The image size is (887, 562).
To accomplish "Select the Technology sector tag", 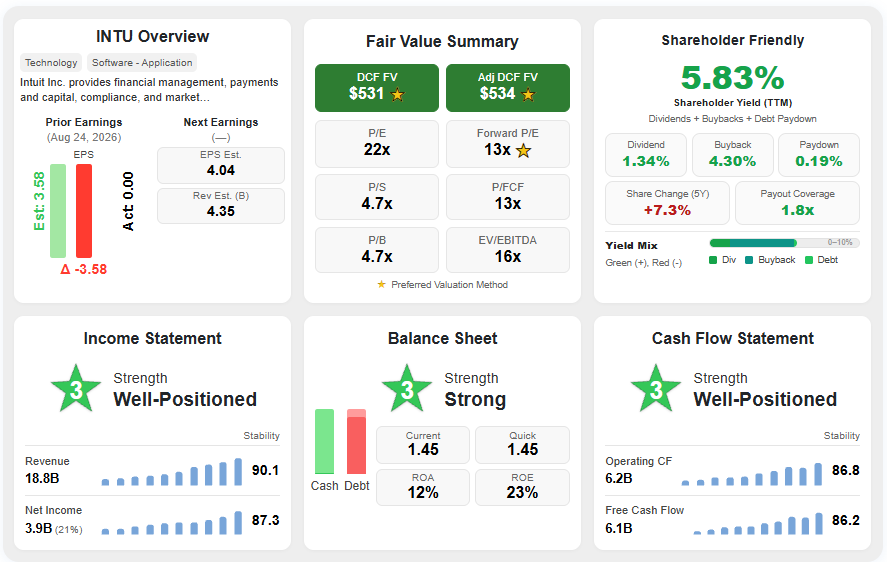I will coord(51,63).
